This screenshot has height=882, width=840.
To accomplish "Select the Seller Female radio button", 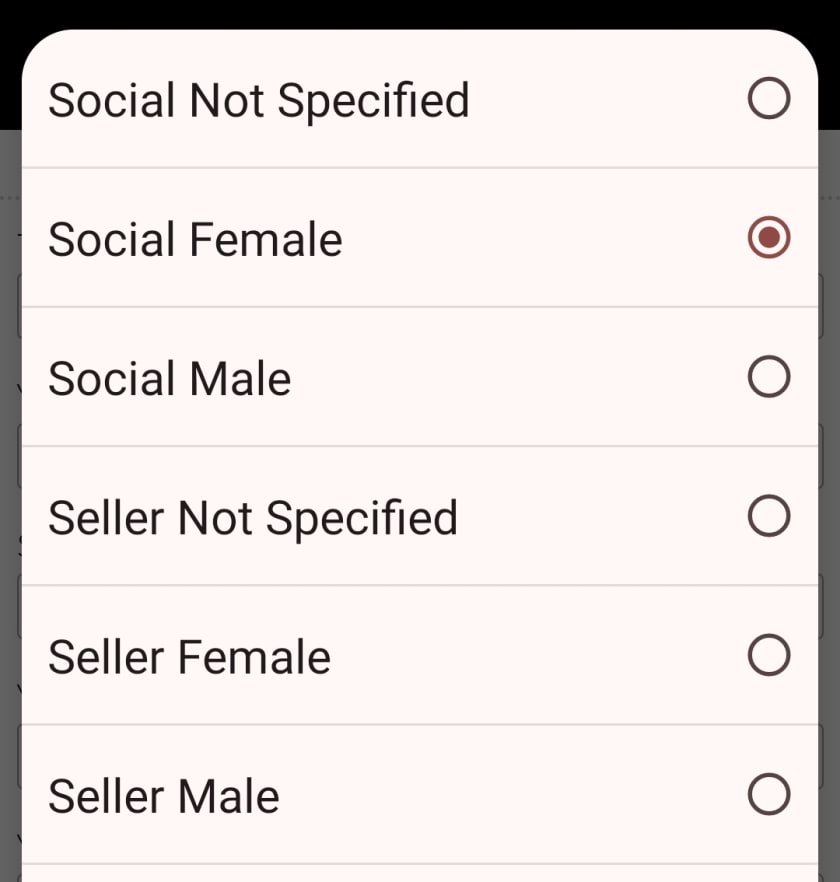I will point(769,655).
